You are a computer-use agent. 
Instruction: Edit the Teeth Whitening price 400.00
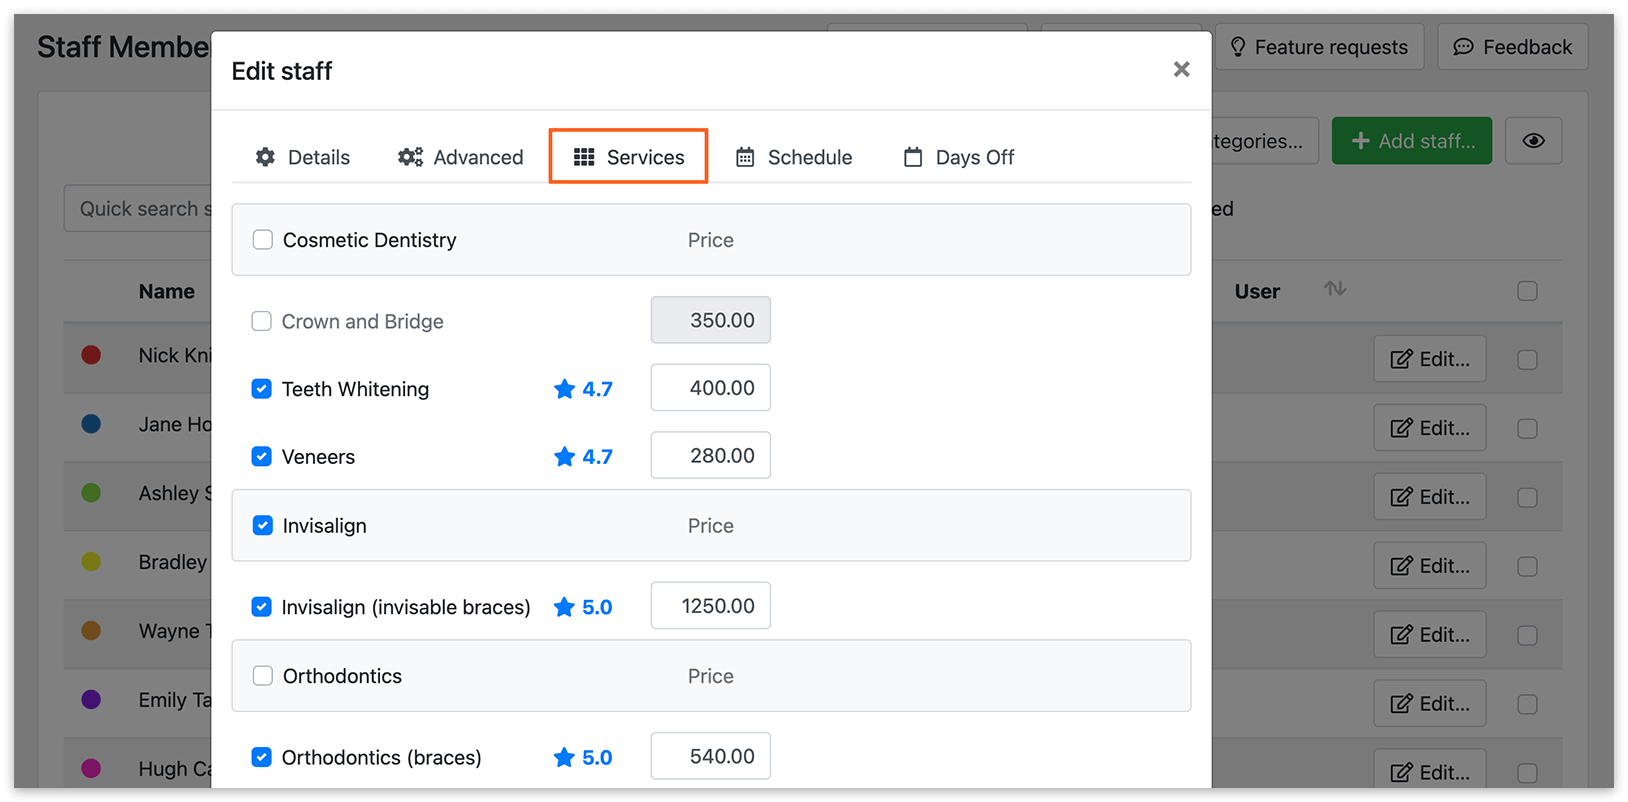click(x=711, y=388)
